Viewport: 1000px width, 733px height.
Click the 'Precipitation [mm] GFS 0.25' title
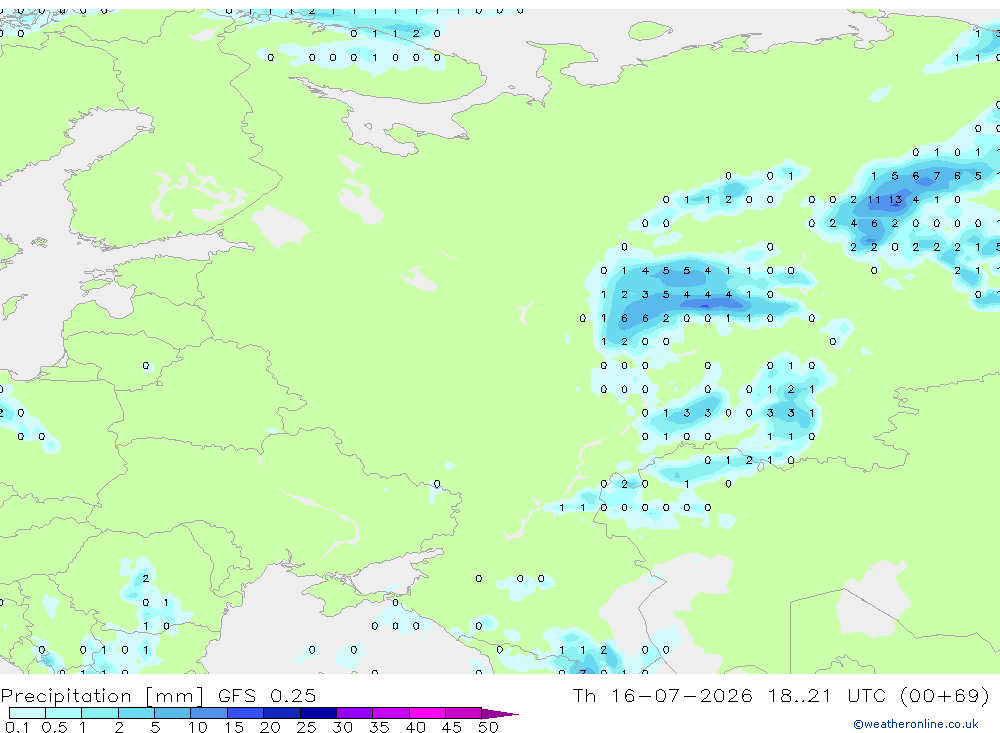tap(158, 695)
